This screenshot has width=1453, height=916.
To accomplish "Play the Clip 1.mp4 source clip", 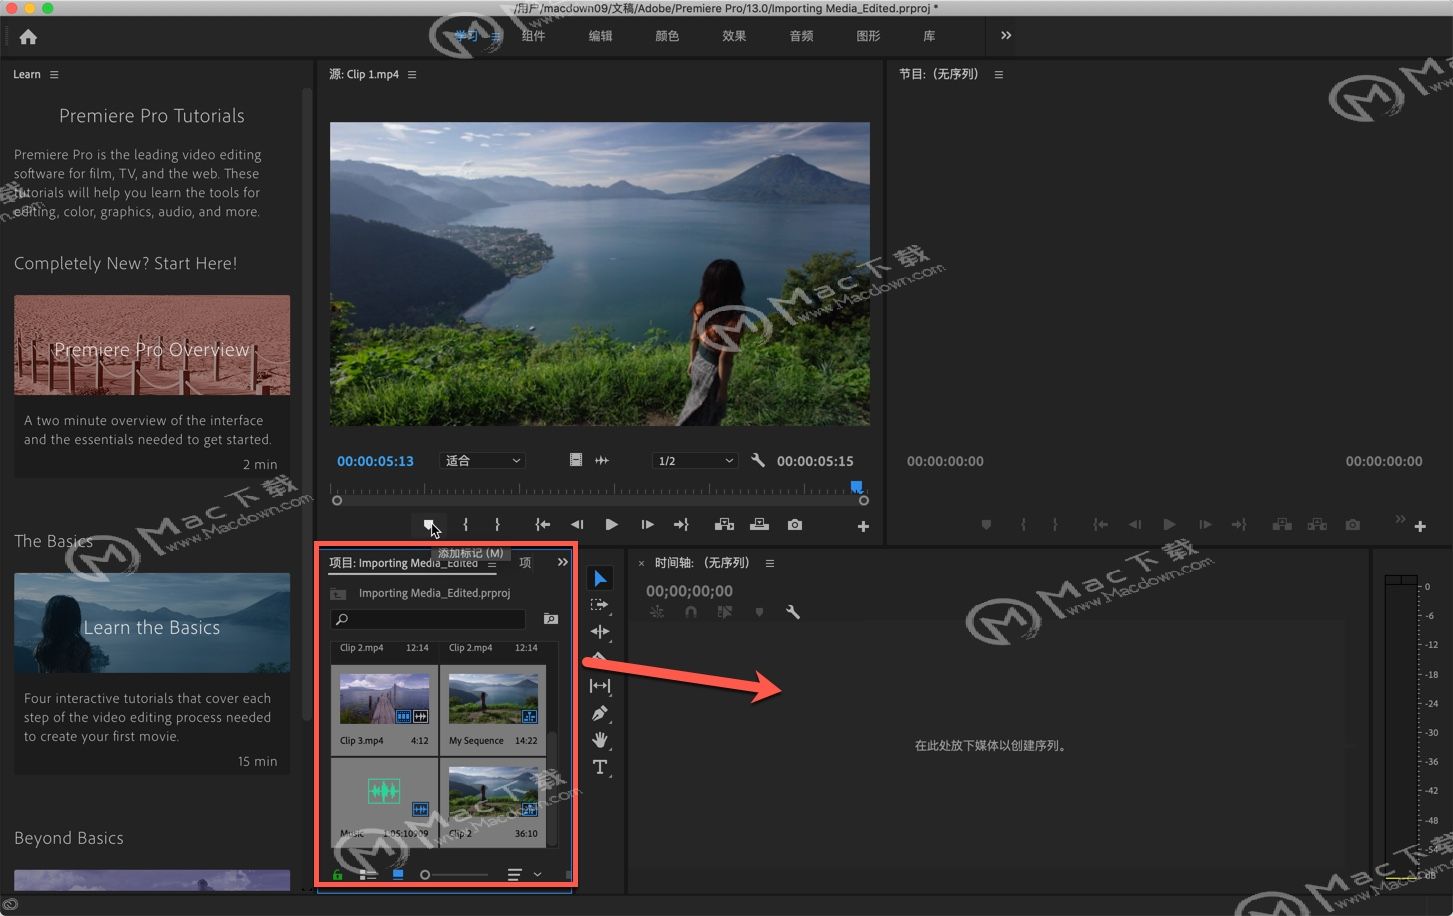I will click(x=611, y=525).
